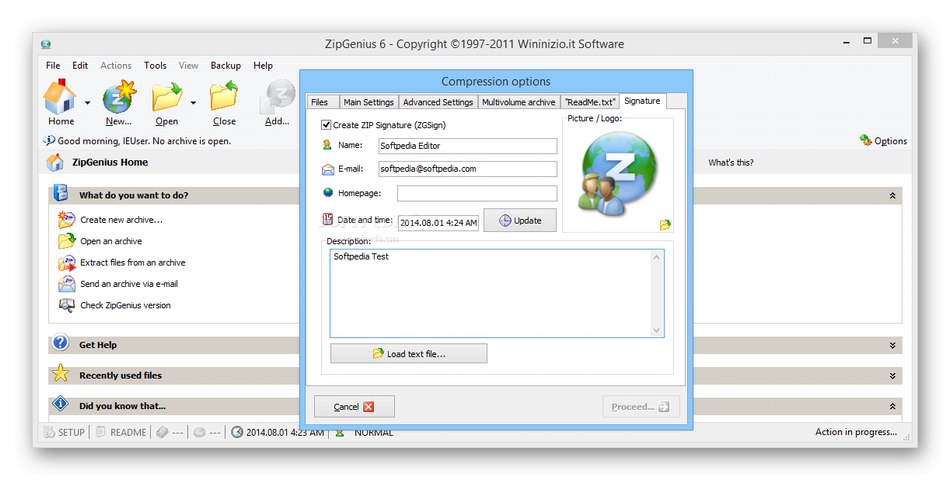
Task: Click Extract files from an archive icon
Action: (66, 262)
